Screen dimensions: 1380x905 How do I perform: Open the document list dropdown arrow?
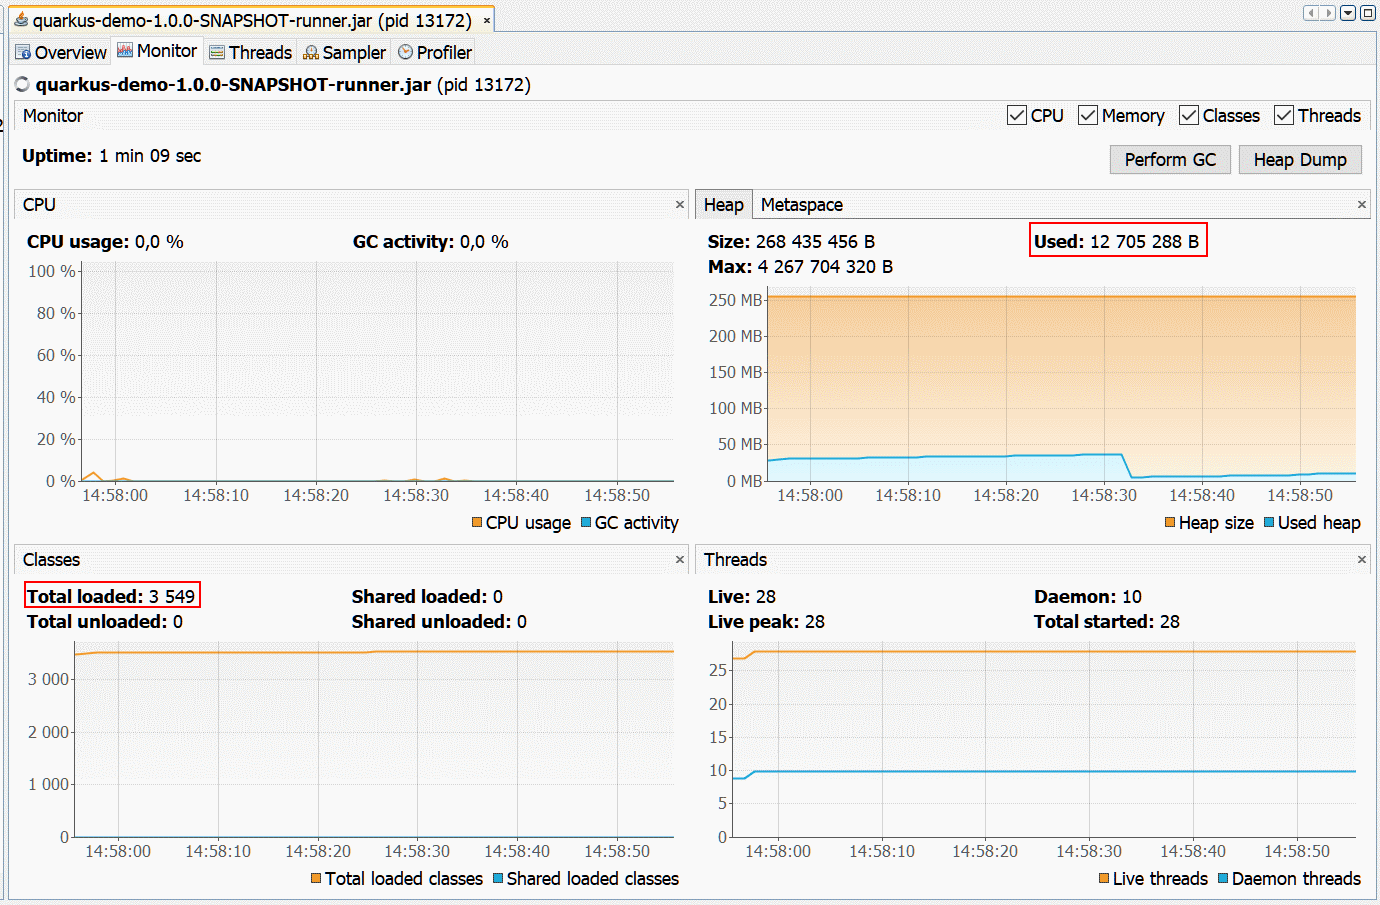pos(1348,13)
